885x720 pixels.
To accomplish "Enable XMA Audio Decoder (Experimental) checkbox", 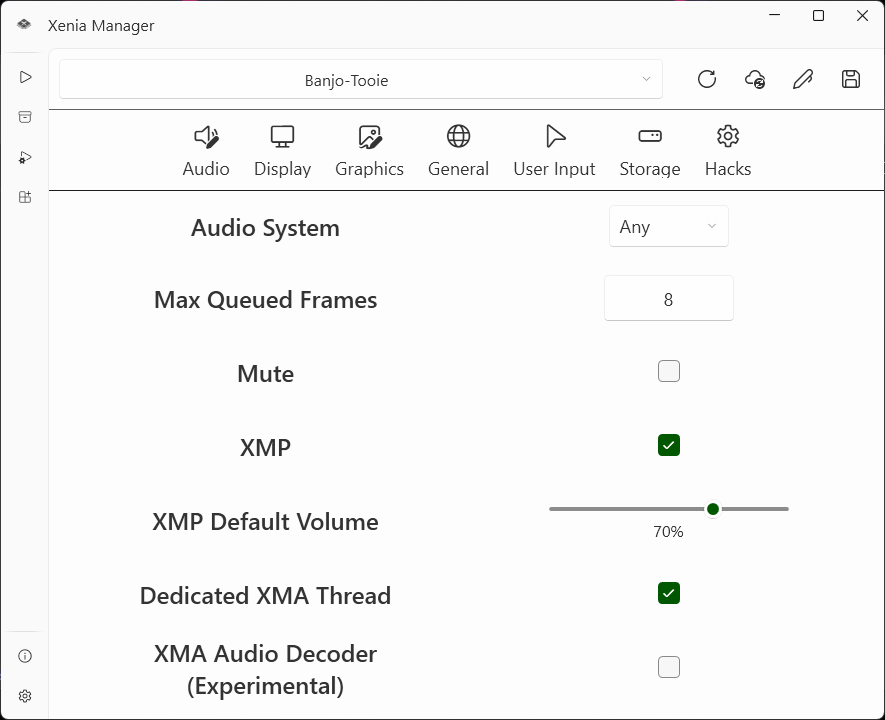I will (x=669, y=667).
